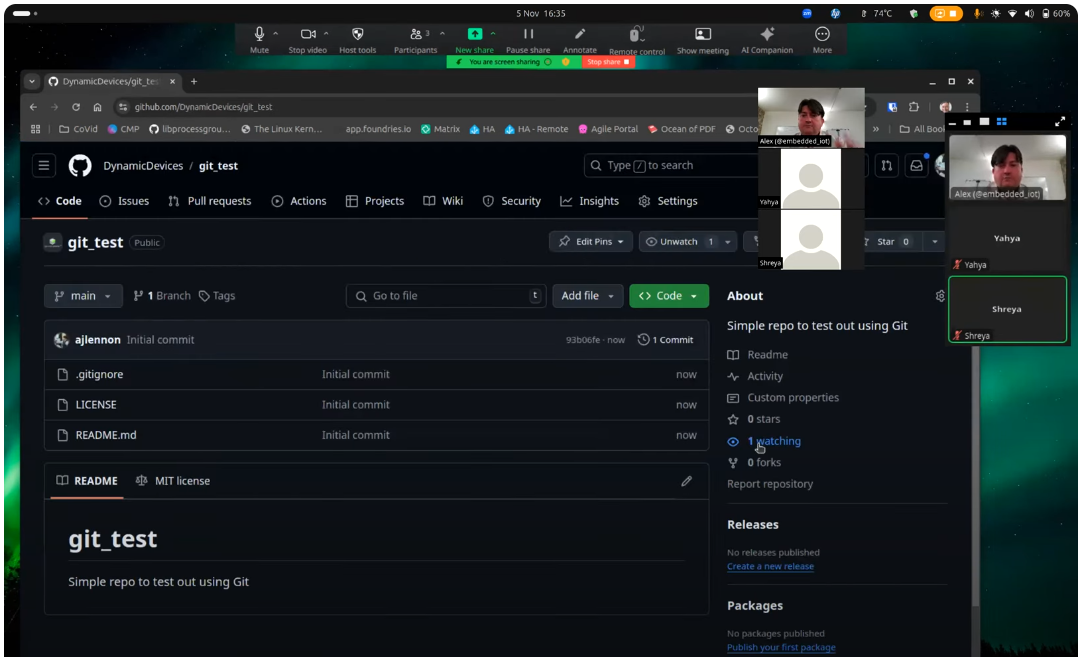
Task: Open the Add file dropdown
Action: point(588,296)
